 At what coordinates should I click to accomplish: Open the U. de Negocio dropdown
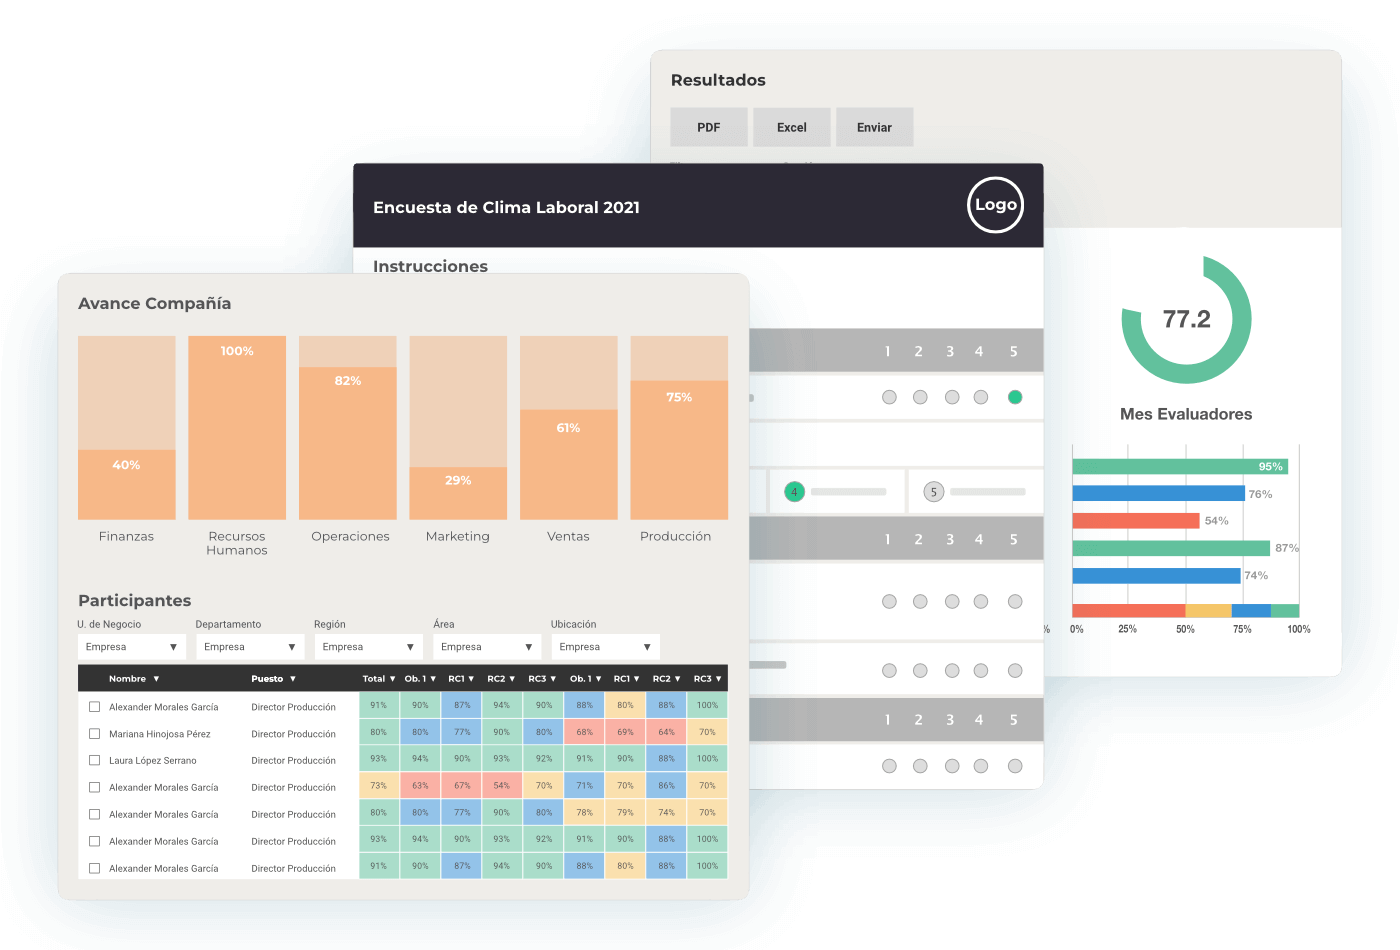(x=132, y=647)
